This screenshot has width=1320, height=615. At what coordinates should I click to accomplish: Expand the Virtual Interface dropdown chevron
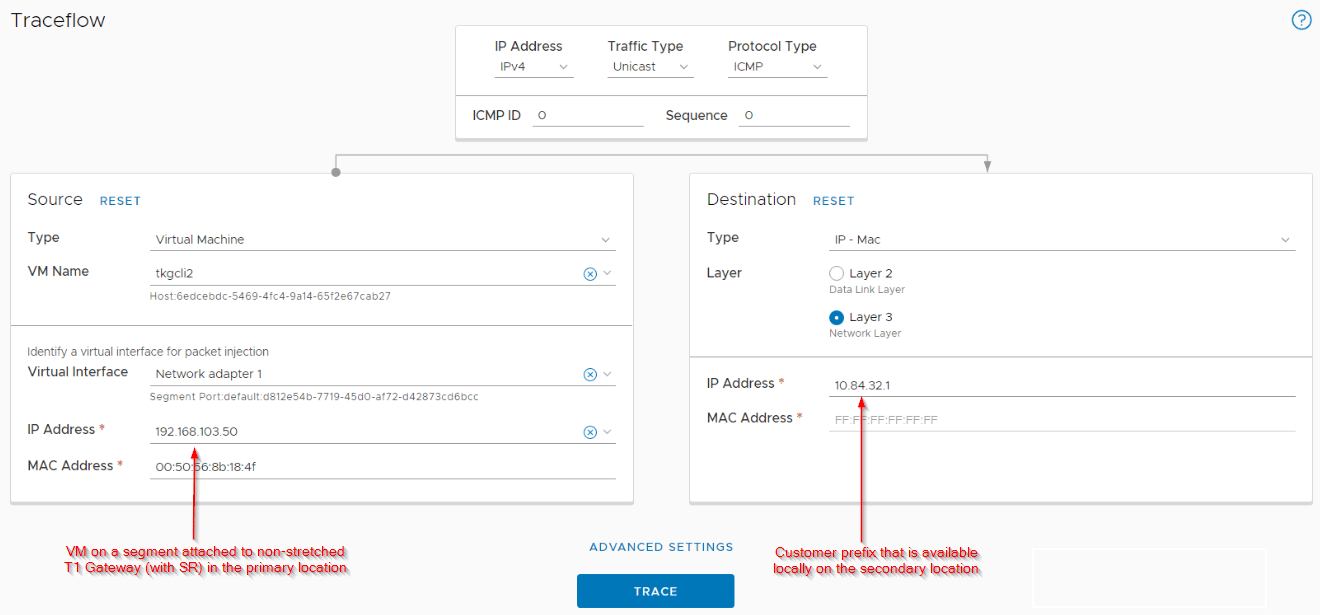[606, 374]
